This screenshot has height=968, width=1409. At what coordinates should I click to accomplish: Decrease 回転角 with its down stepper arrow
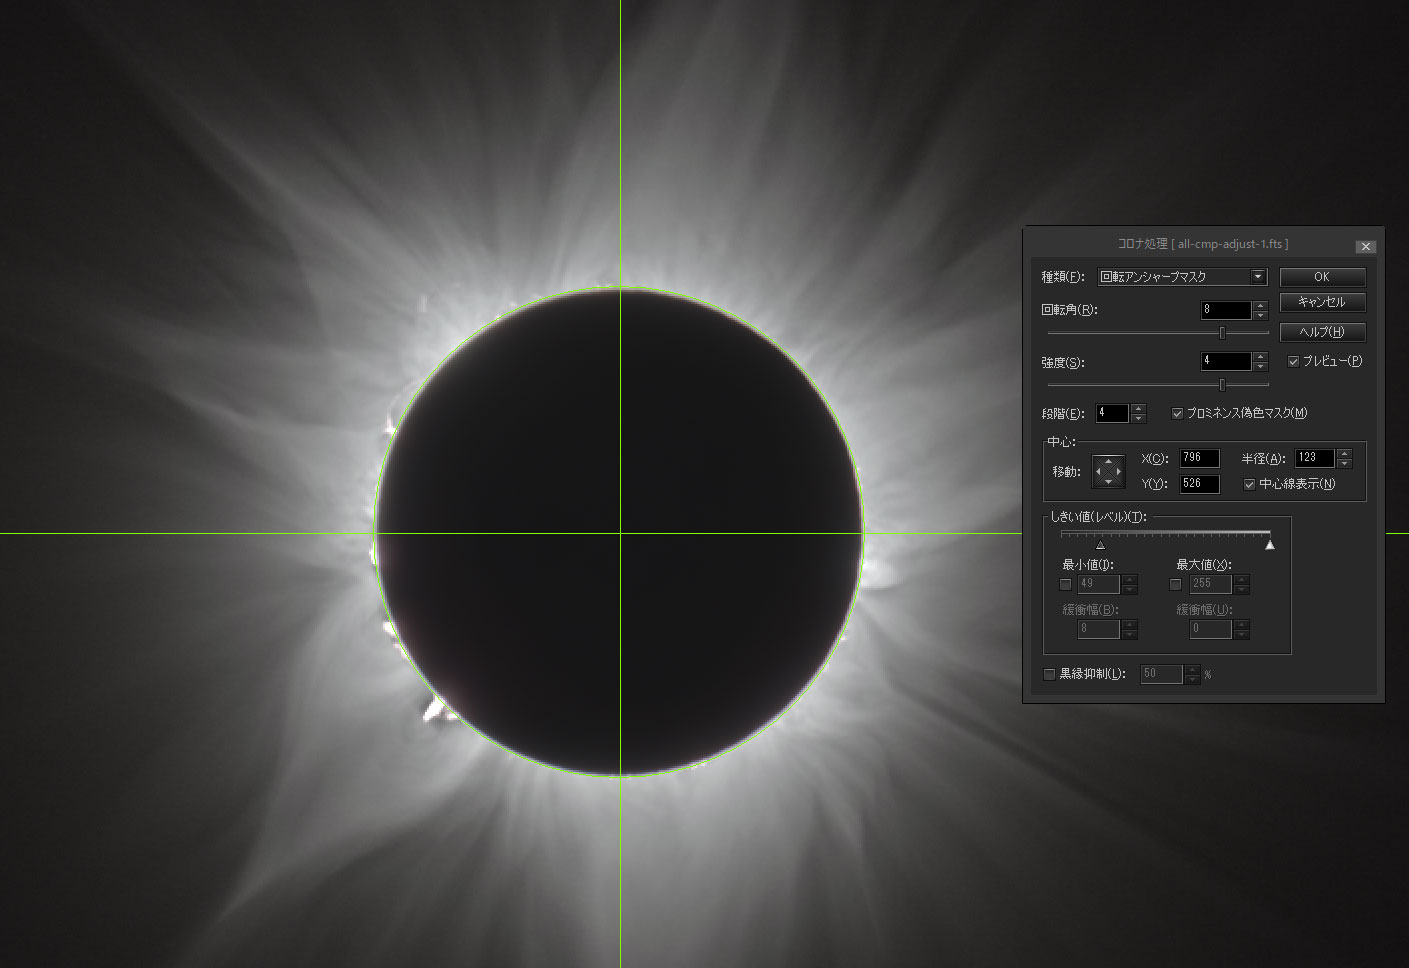click(1260, 315)
